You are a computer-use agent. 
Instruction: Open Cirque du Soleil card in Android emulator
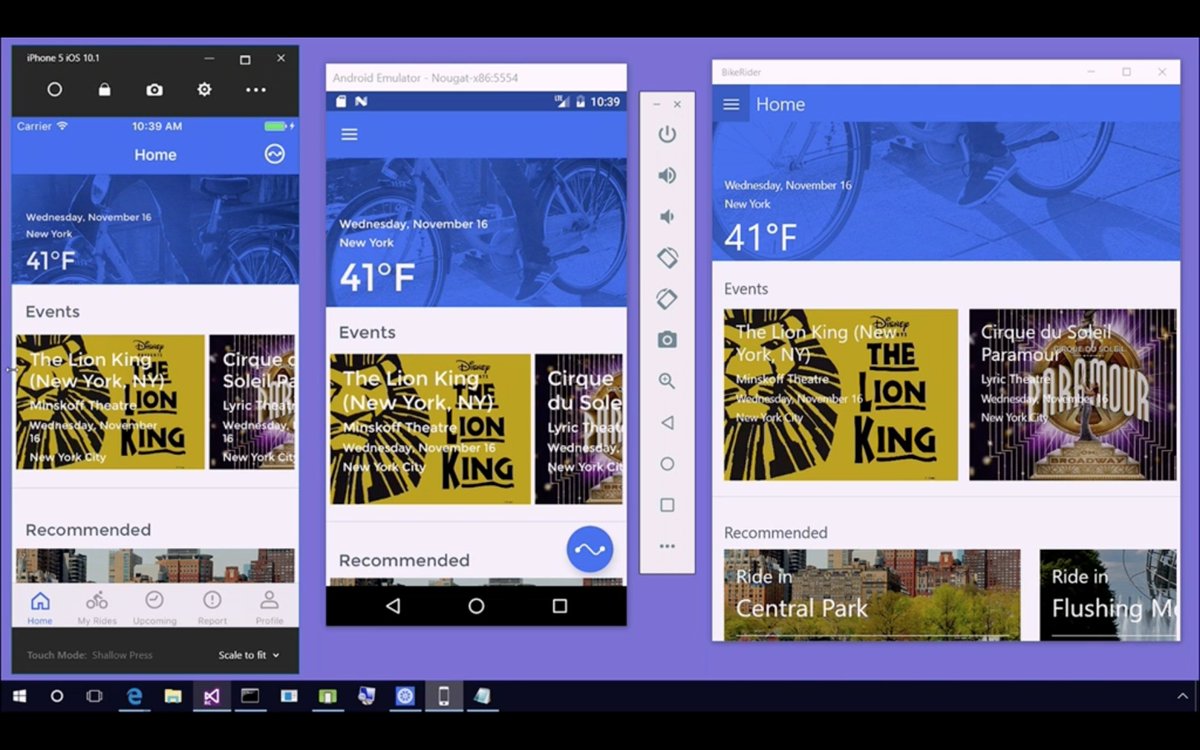pyautogui.click(x=579, y=429)
